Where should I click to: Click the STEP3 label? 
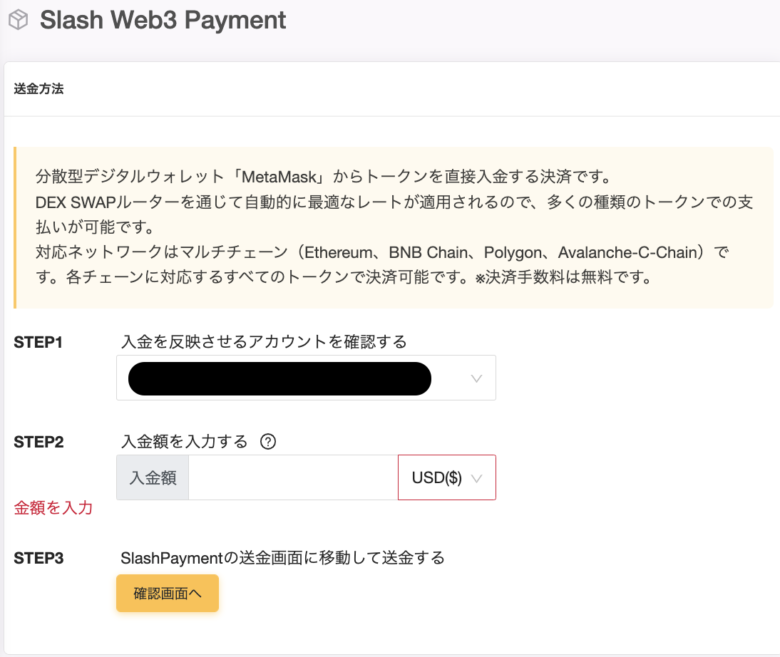39,558
